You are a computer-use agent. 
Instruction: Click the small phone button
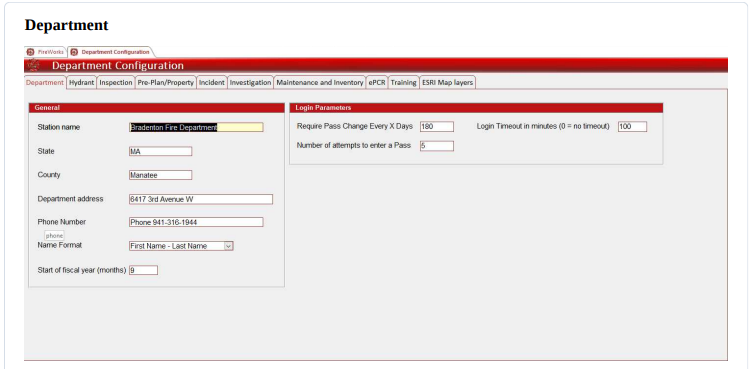54,235
